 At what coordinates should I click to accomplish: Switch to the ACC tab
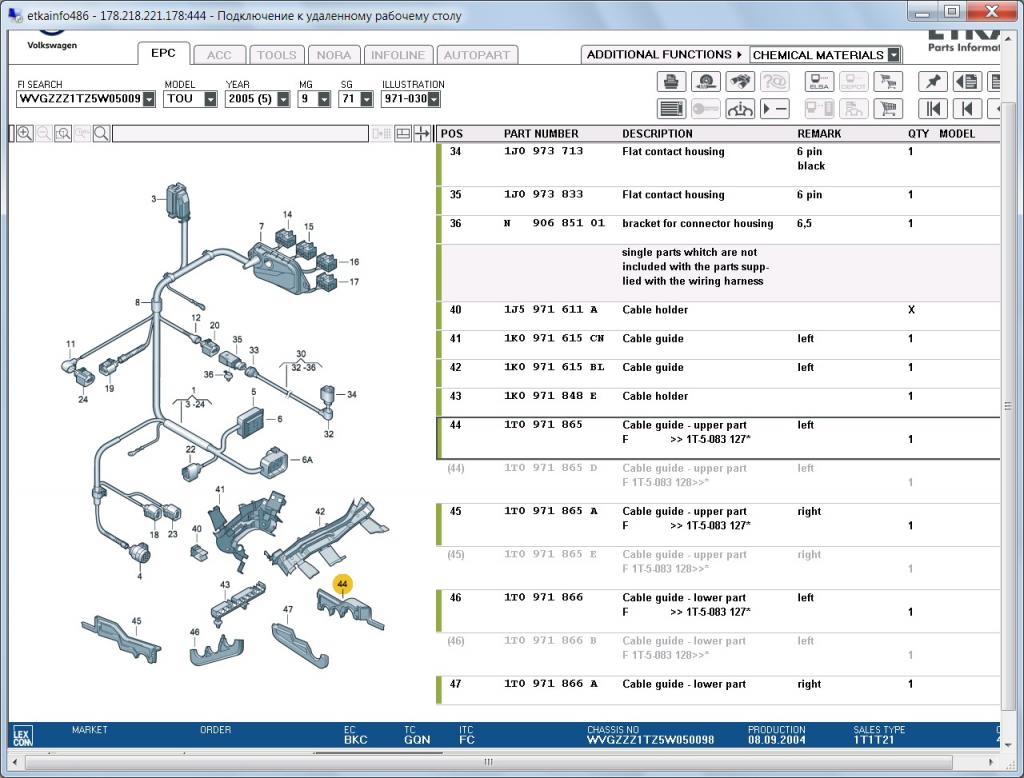point(219,56)
